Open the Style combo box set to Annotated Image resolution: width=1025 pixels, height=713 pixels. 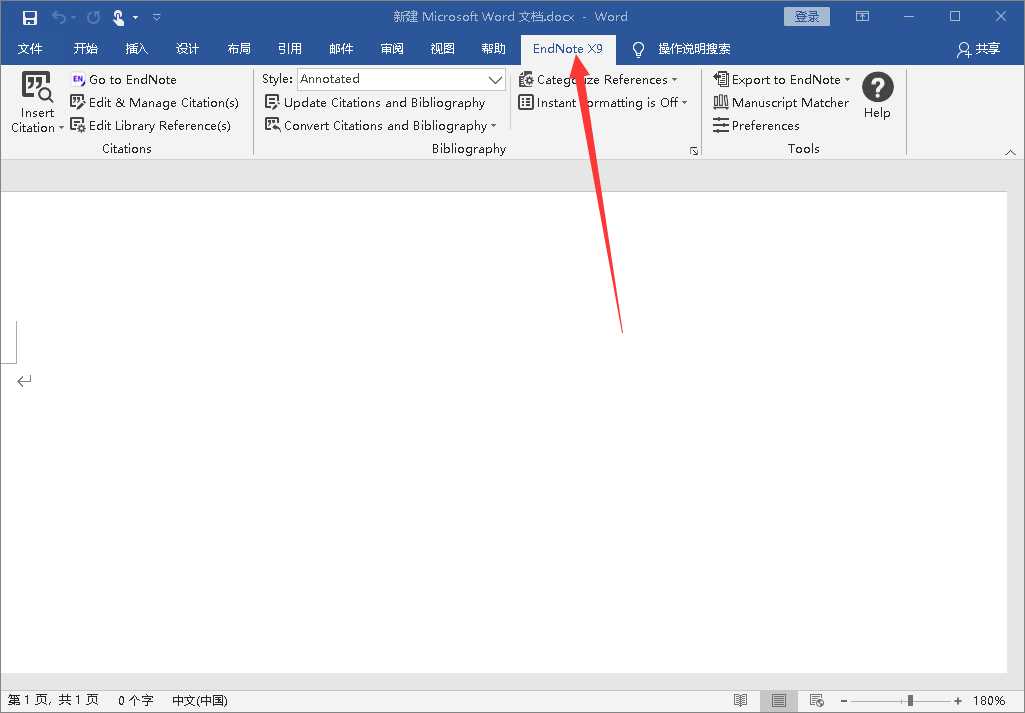pos(401,79)
